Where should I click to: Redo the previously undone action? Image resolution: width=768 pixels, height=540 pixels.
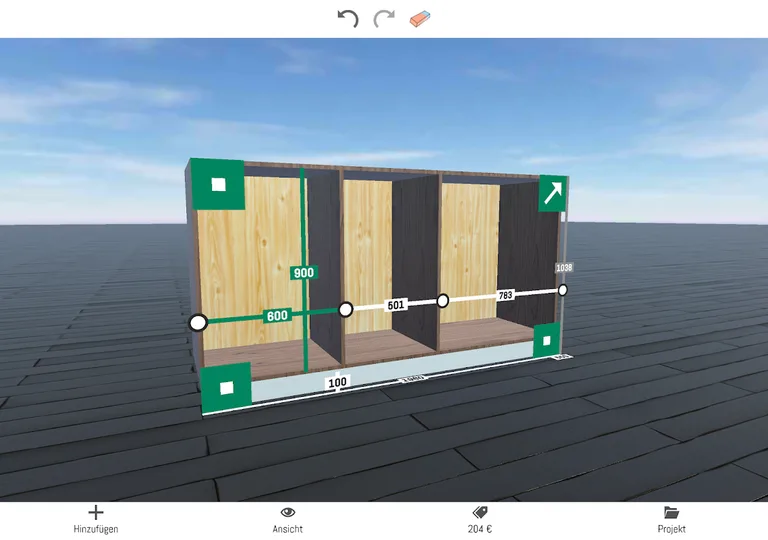[384, 19]
